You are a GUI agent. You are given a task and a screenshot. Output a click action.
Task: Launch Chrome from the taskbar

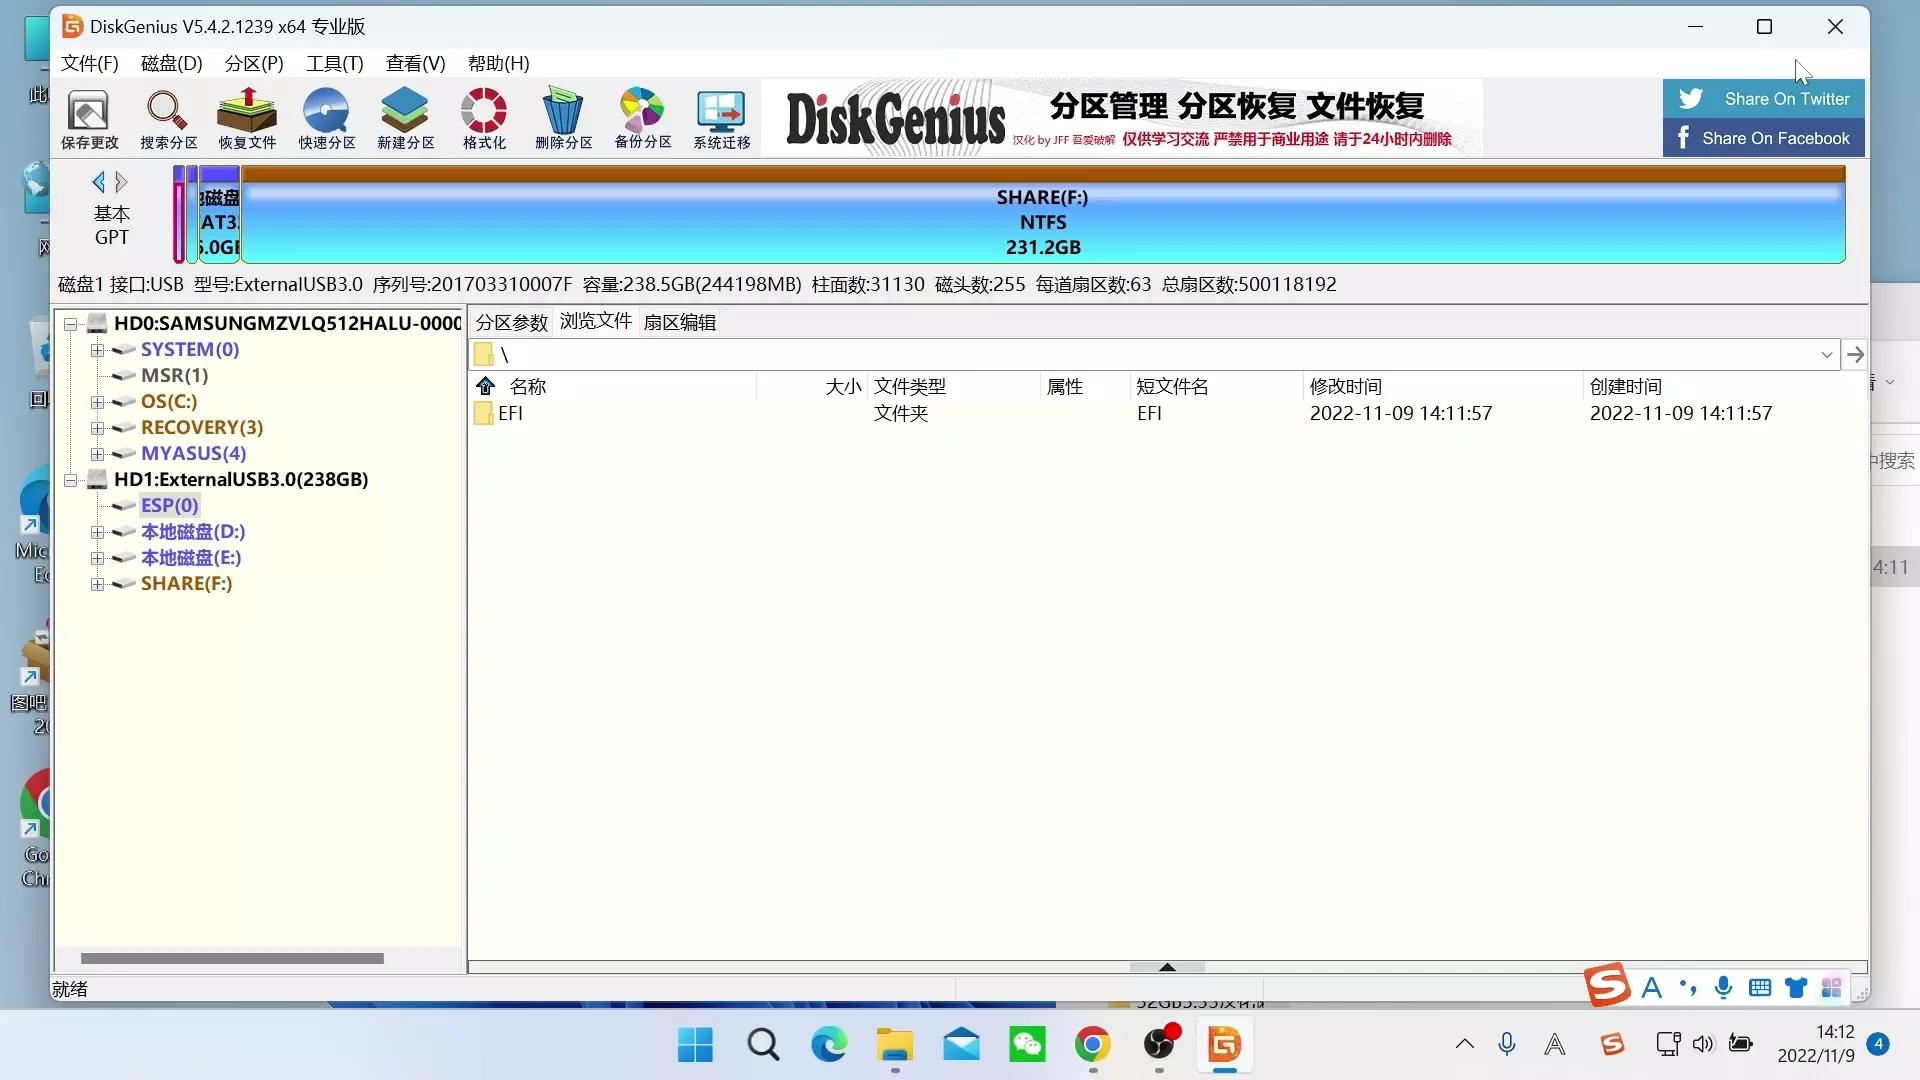click(x=1094, y=1045)
